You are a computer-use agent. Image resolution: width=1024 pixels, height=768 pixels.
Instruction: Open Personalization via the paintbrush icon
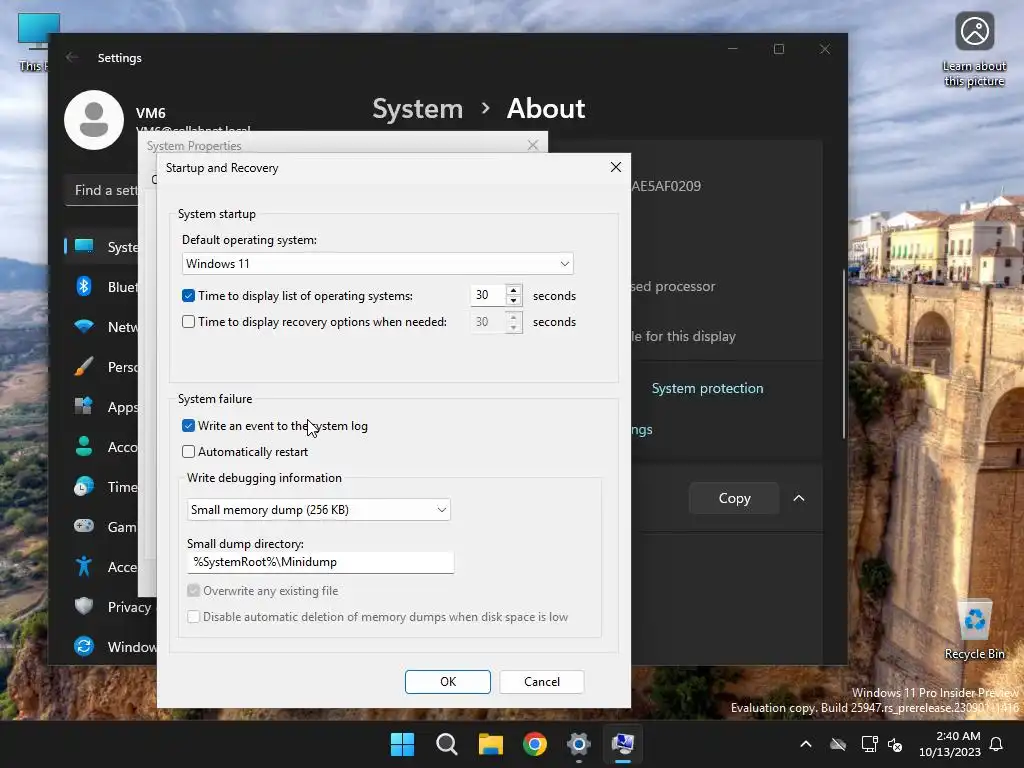84,367
